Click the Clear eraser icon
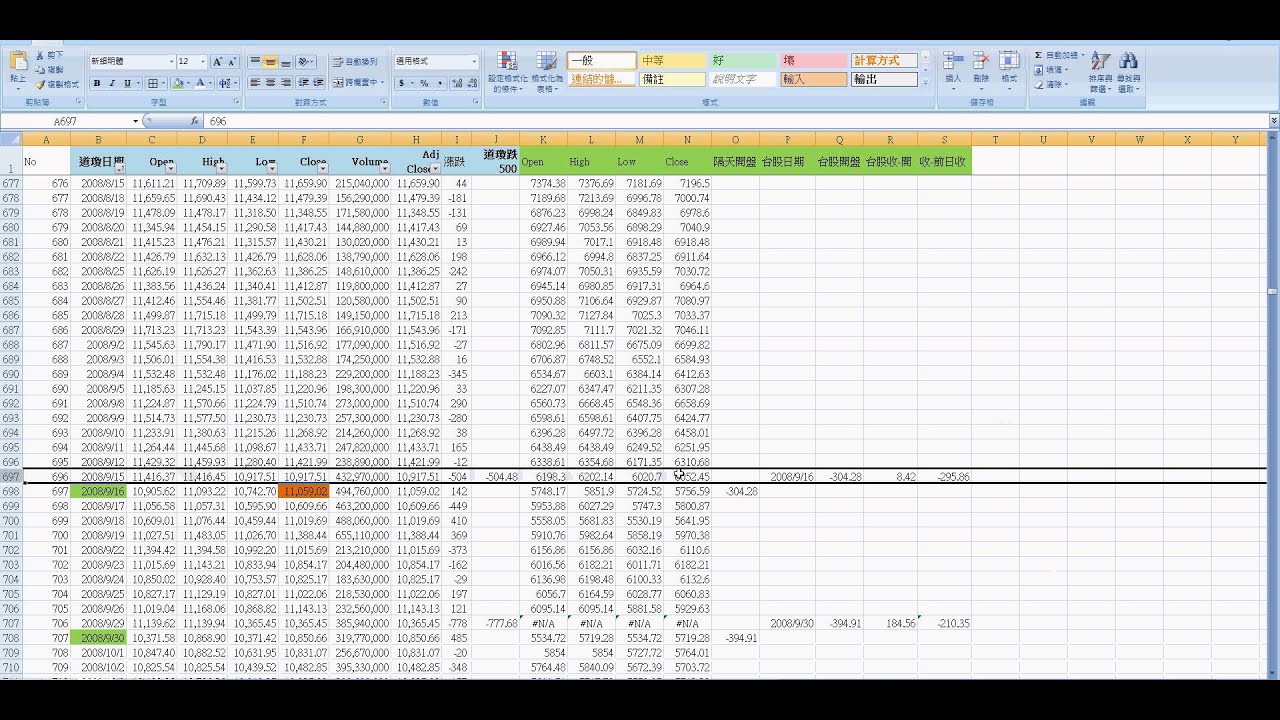This screenshot has width=1280, height=720. tap(1038, 85)
